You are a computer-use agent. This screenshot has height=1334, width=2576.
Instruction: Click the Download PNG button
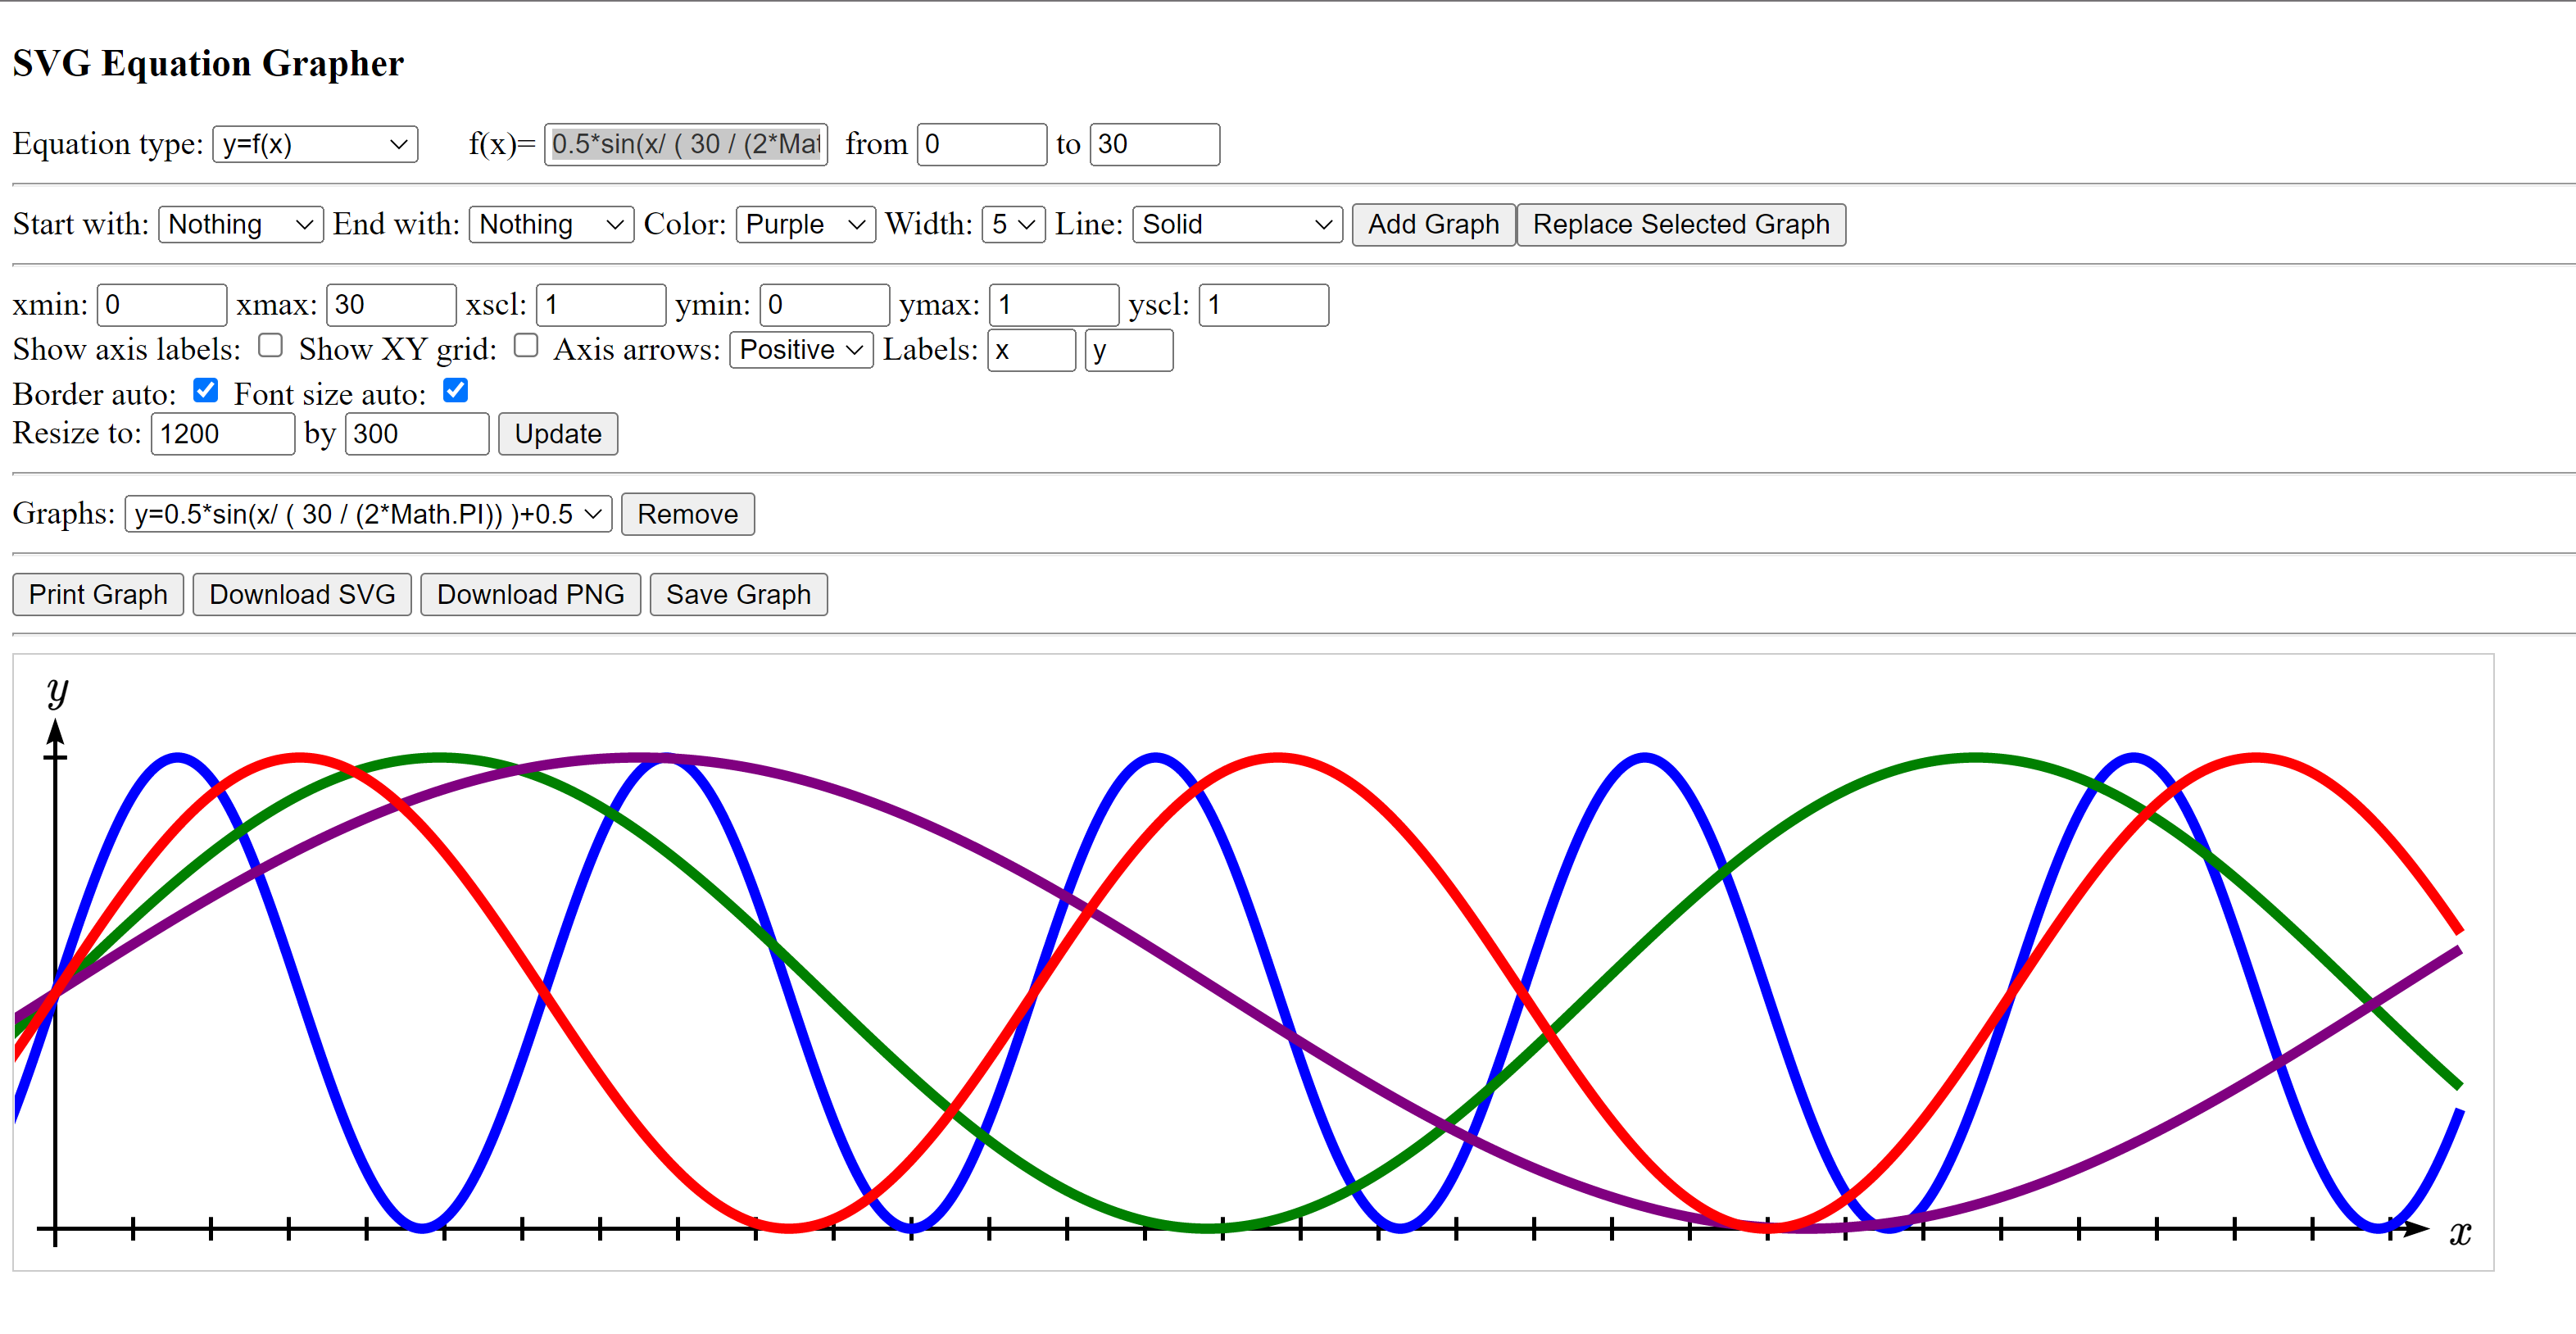click(531, 595)
